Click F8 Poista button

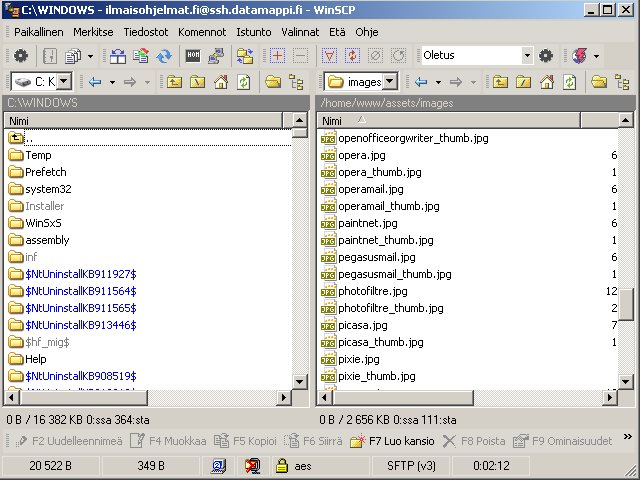474,441
